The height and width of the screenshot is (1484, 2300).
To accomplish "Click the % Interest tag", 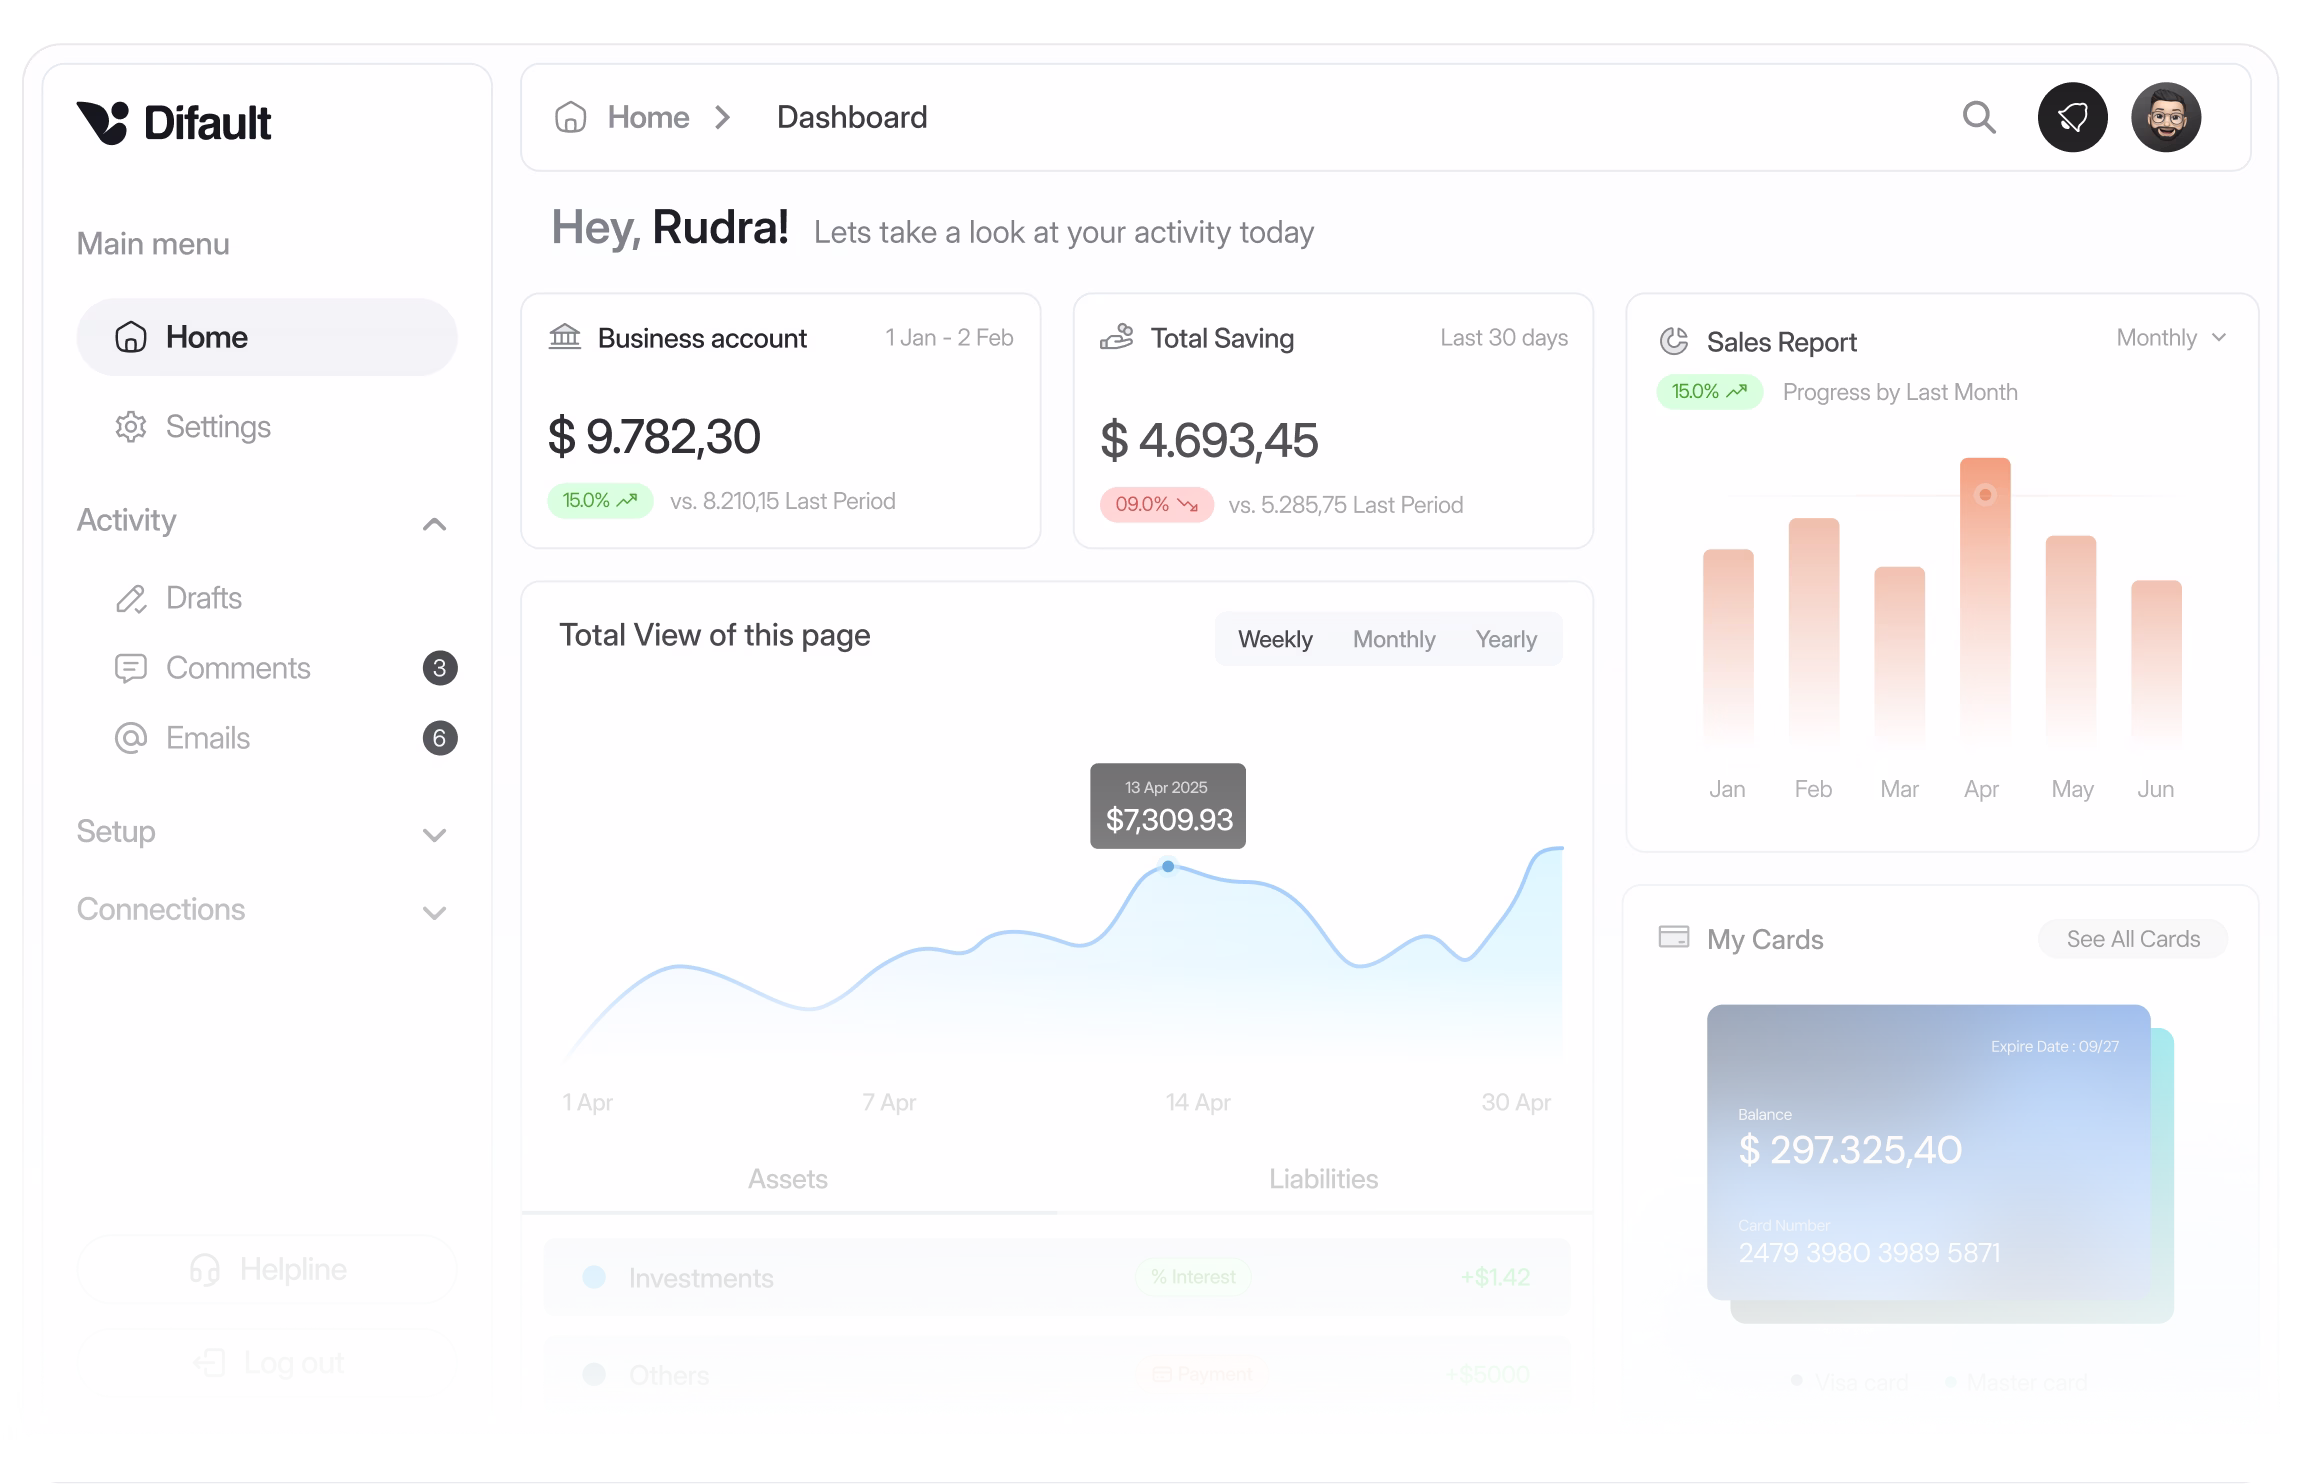I will coord(1192,1277).
